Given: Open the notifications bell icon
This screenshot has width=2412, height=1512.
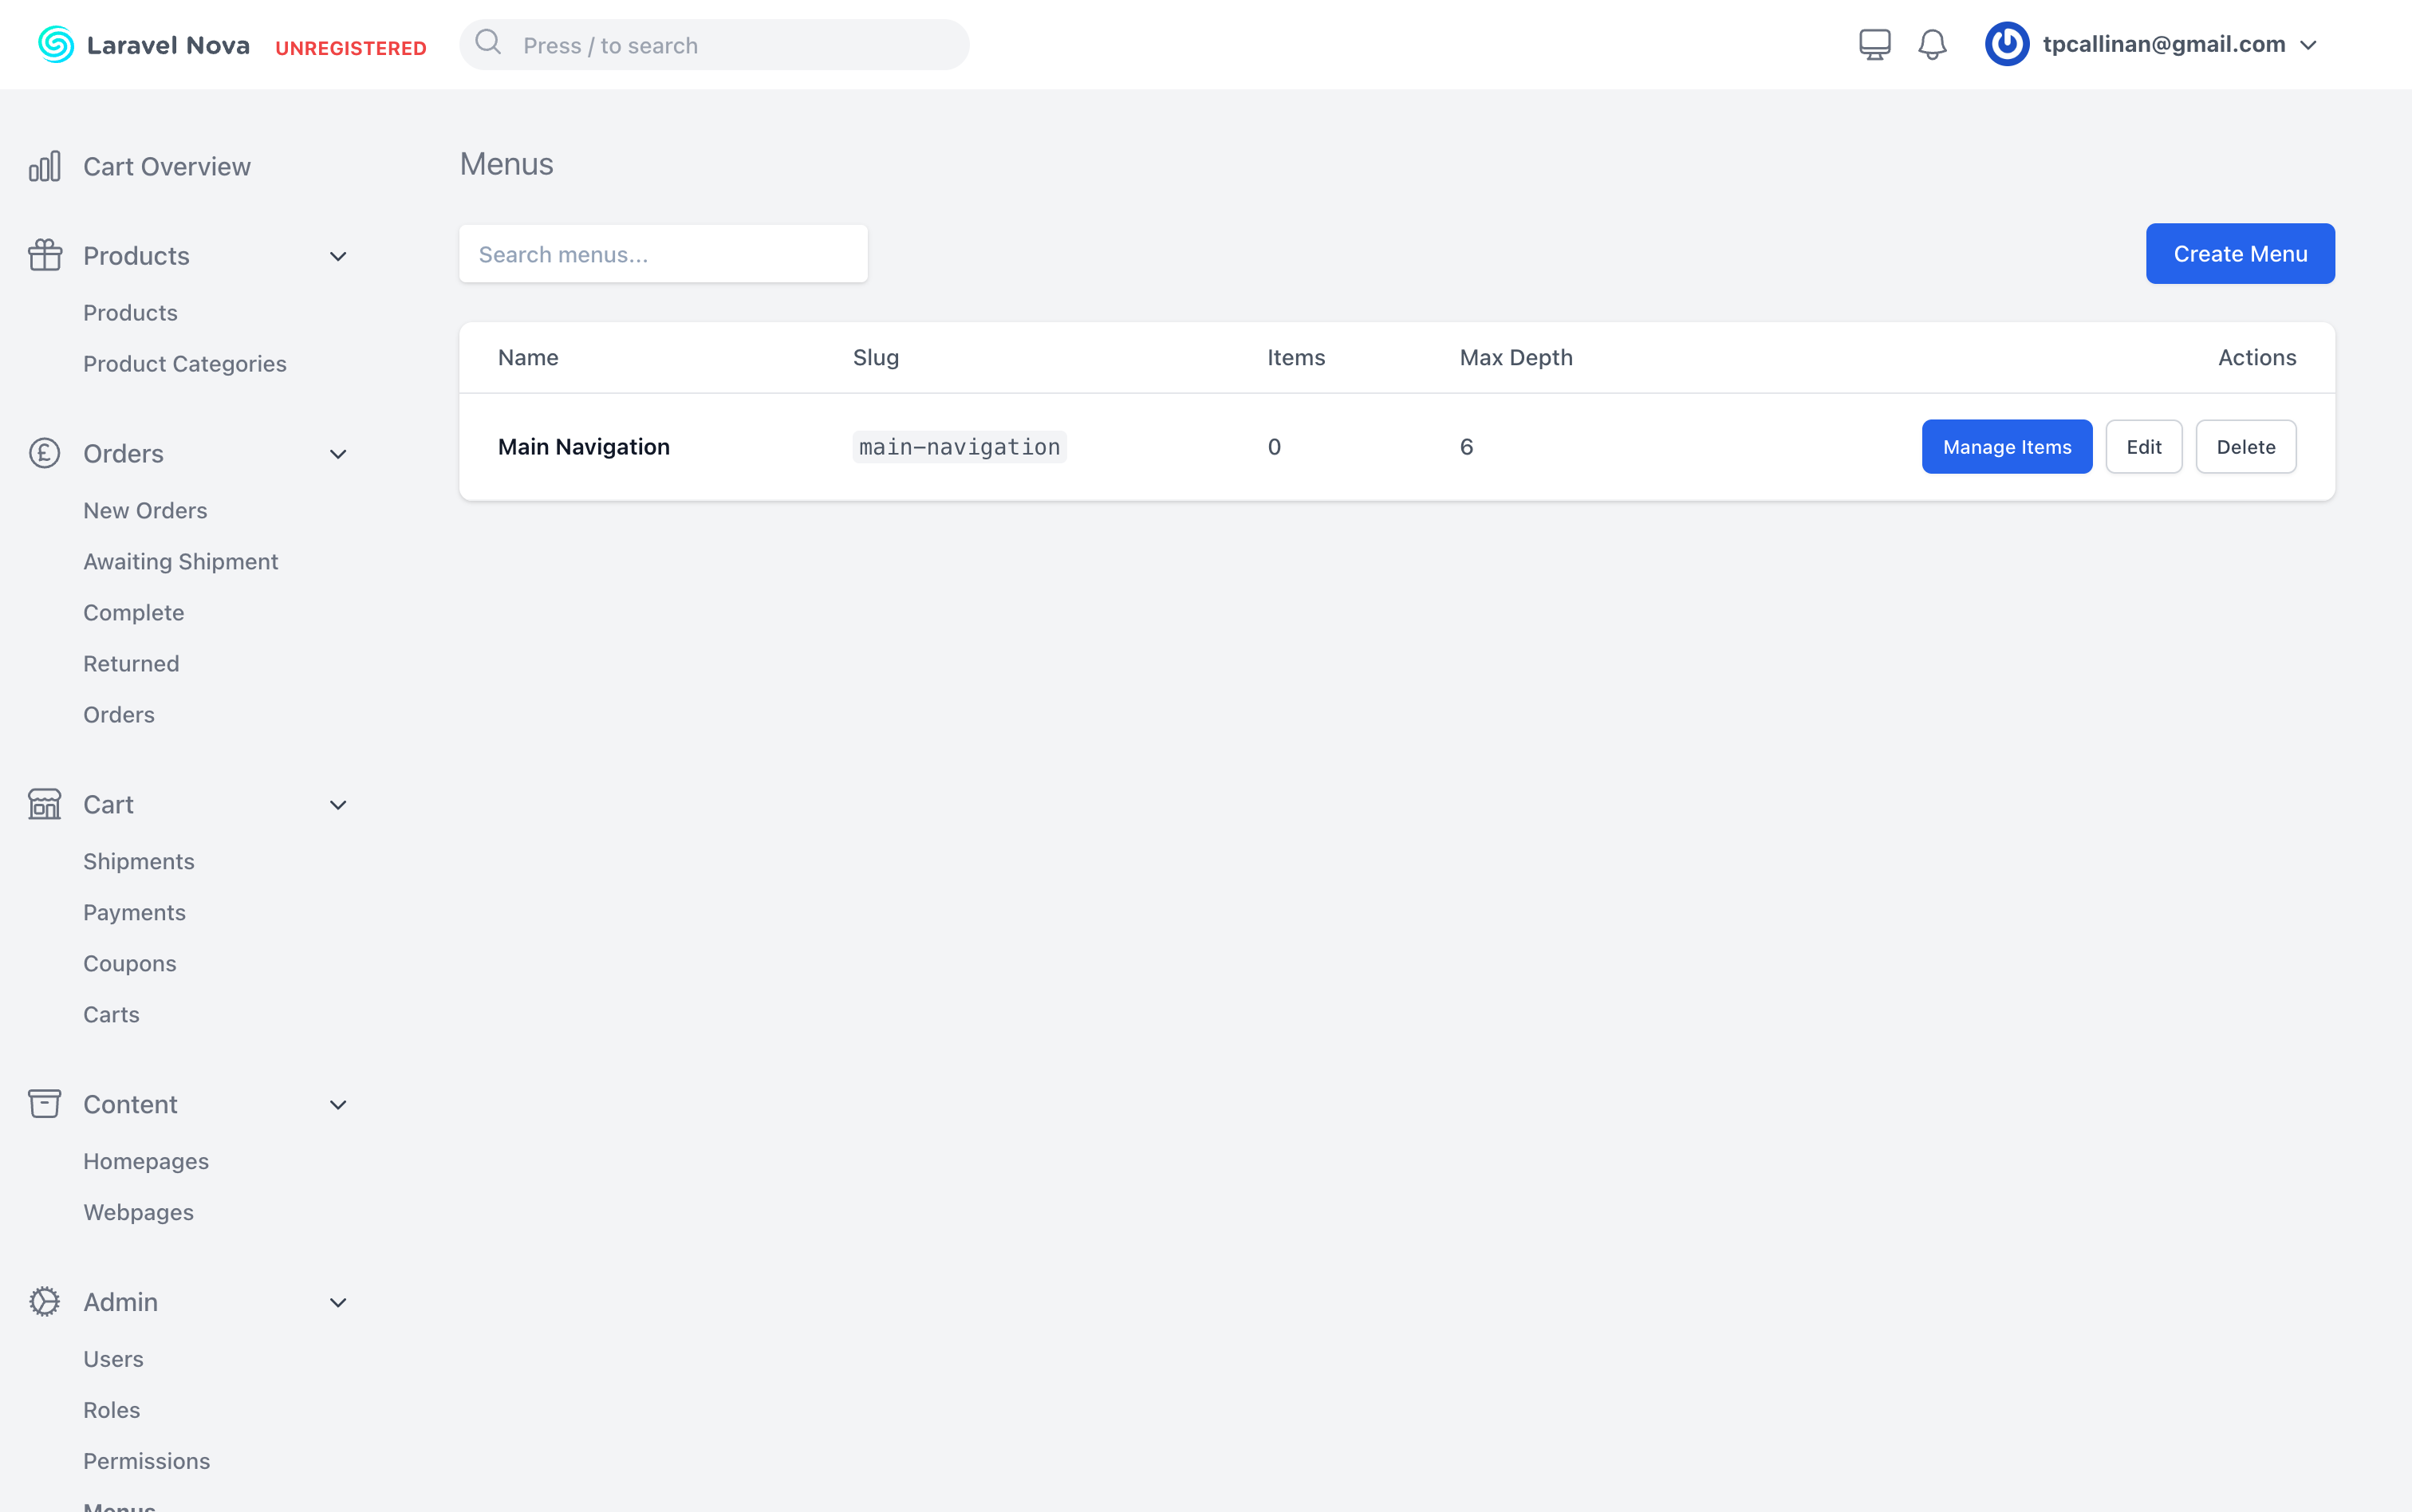Looking at the screenshot, I should tap(1932, 45).
